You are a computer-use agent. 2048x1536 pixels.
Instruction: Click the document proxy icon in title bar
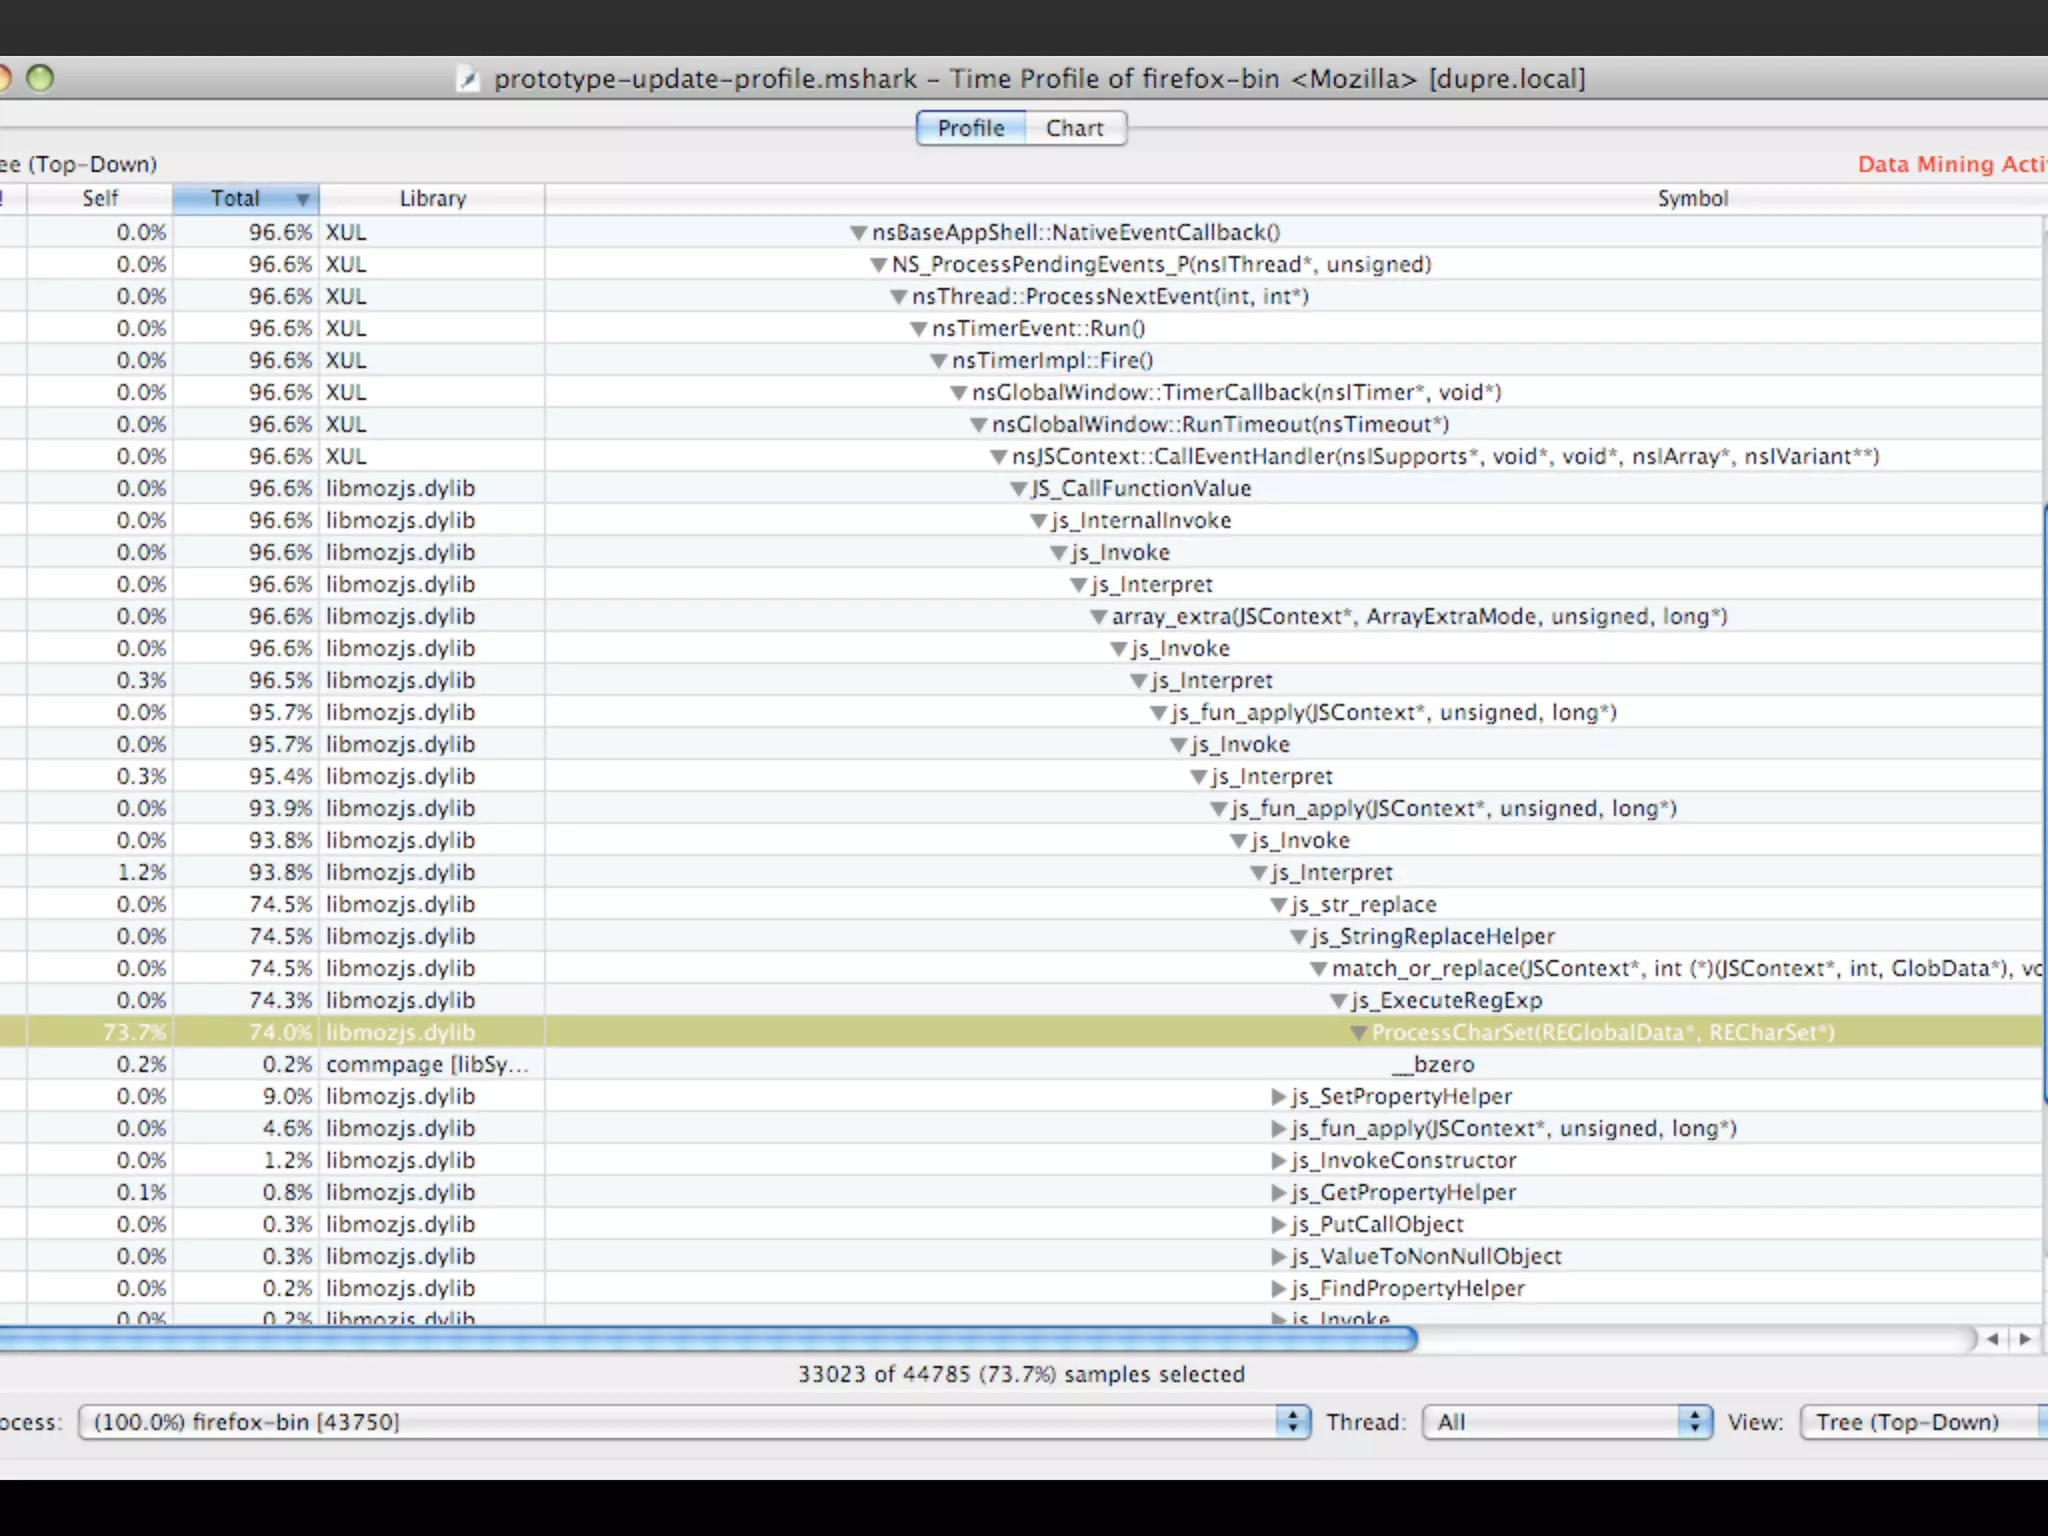tap(468, 79)
